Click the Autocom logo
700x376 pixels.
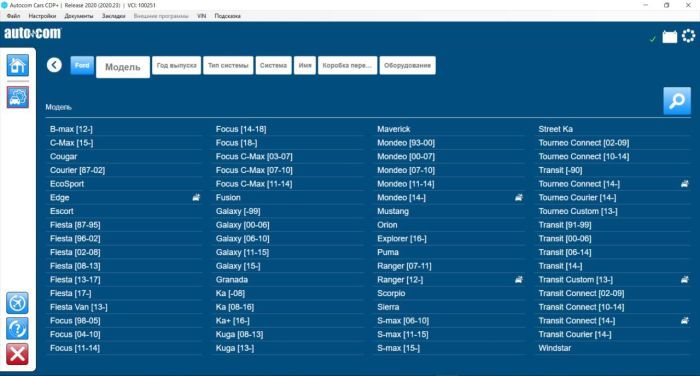tap(33, 33)
